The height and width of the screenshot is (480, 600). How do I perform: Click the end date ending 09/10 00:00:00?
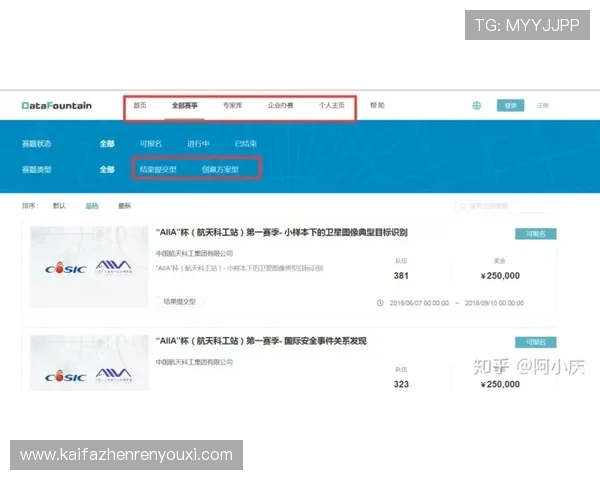point(494,303)
